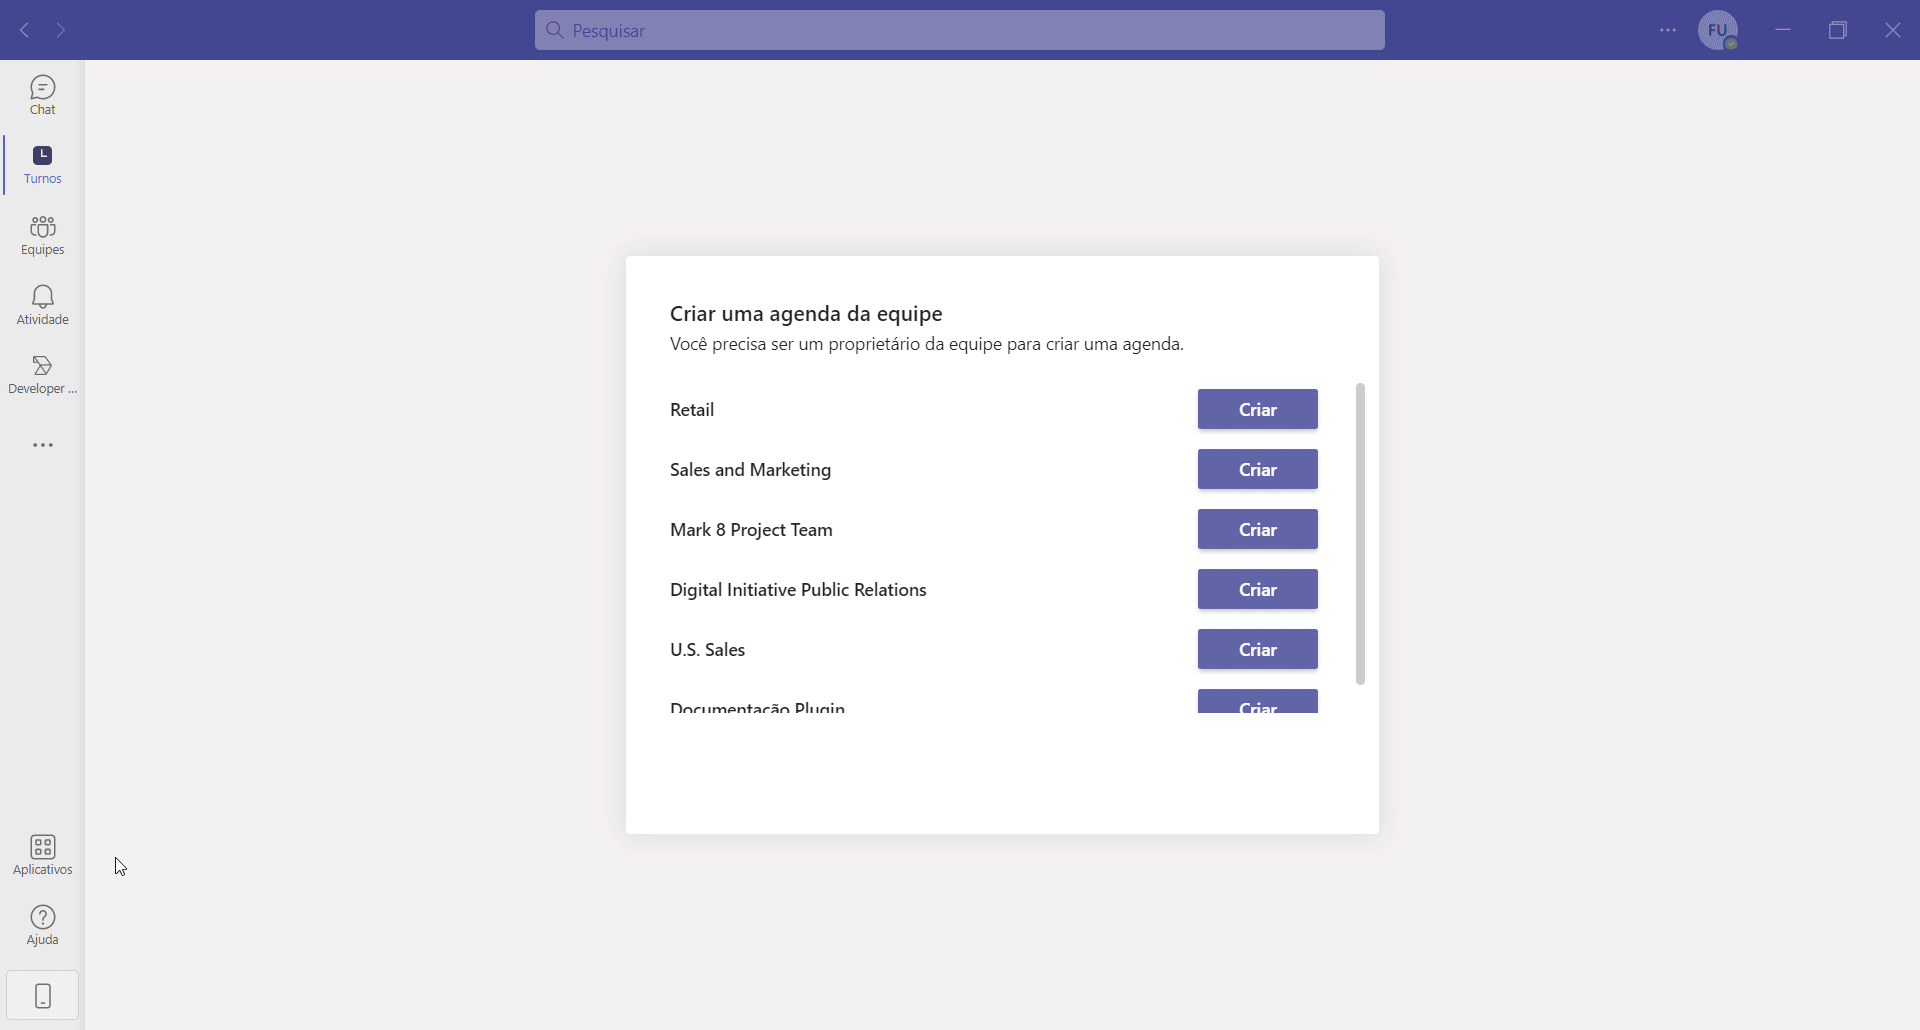Click Criar for Mark 8 Project Team
Image resolution: width=1920 pixels, height=1030 pixels.
click(1257, 529)
